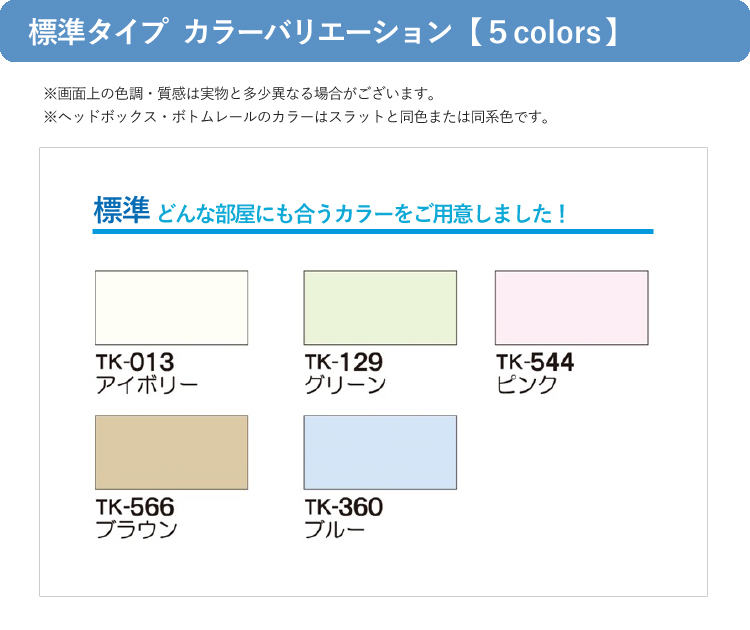Click the TK-360 code label

click(344, 507)
